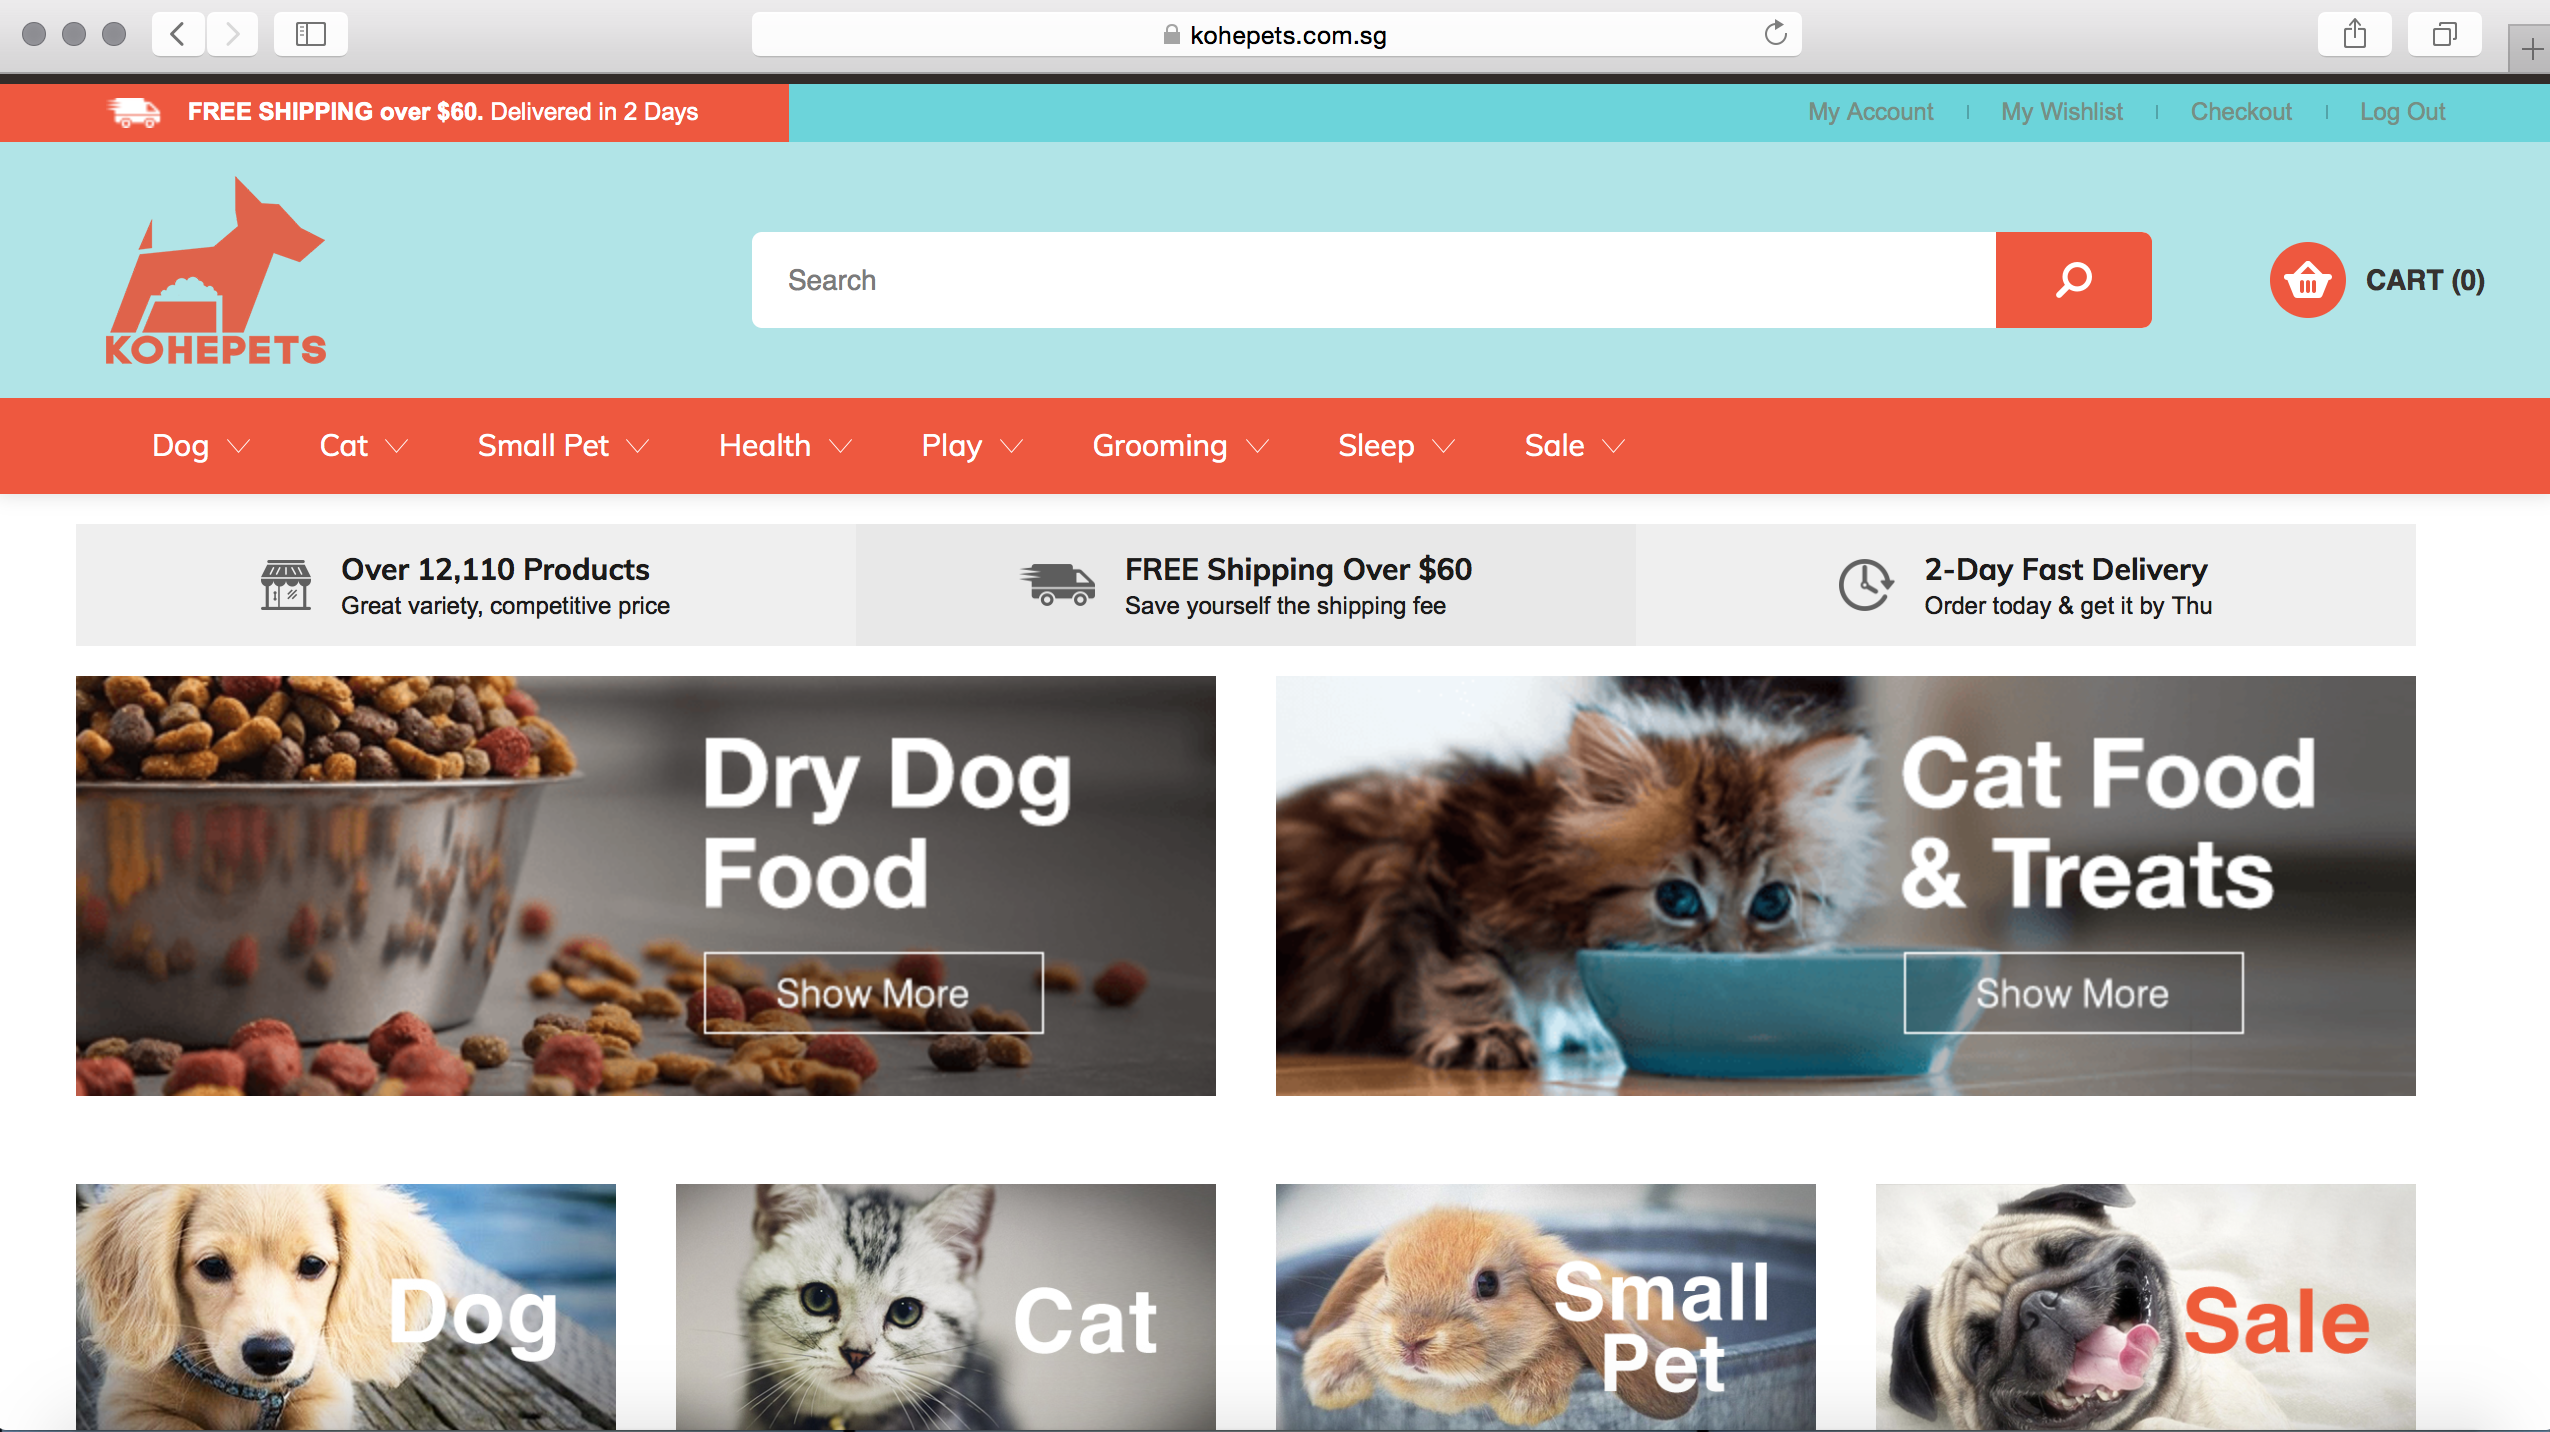The height and width of the screenshot is (1432, 2550).
Task: Reload the page in Safari
Action: (1775, 34)
